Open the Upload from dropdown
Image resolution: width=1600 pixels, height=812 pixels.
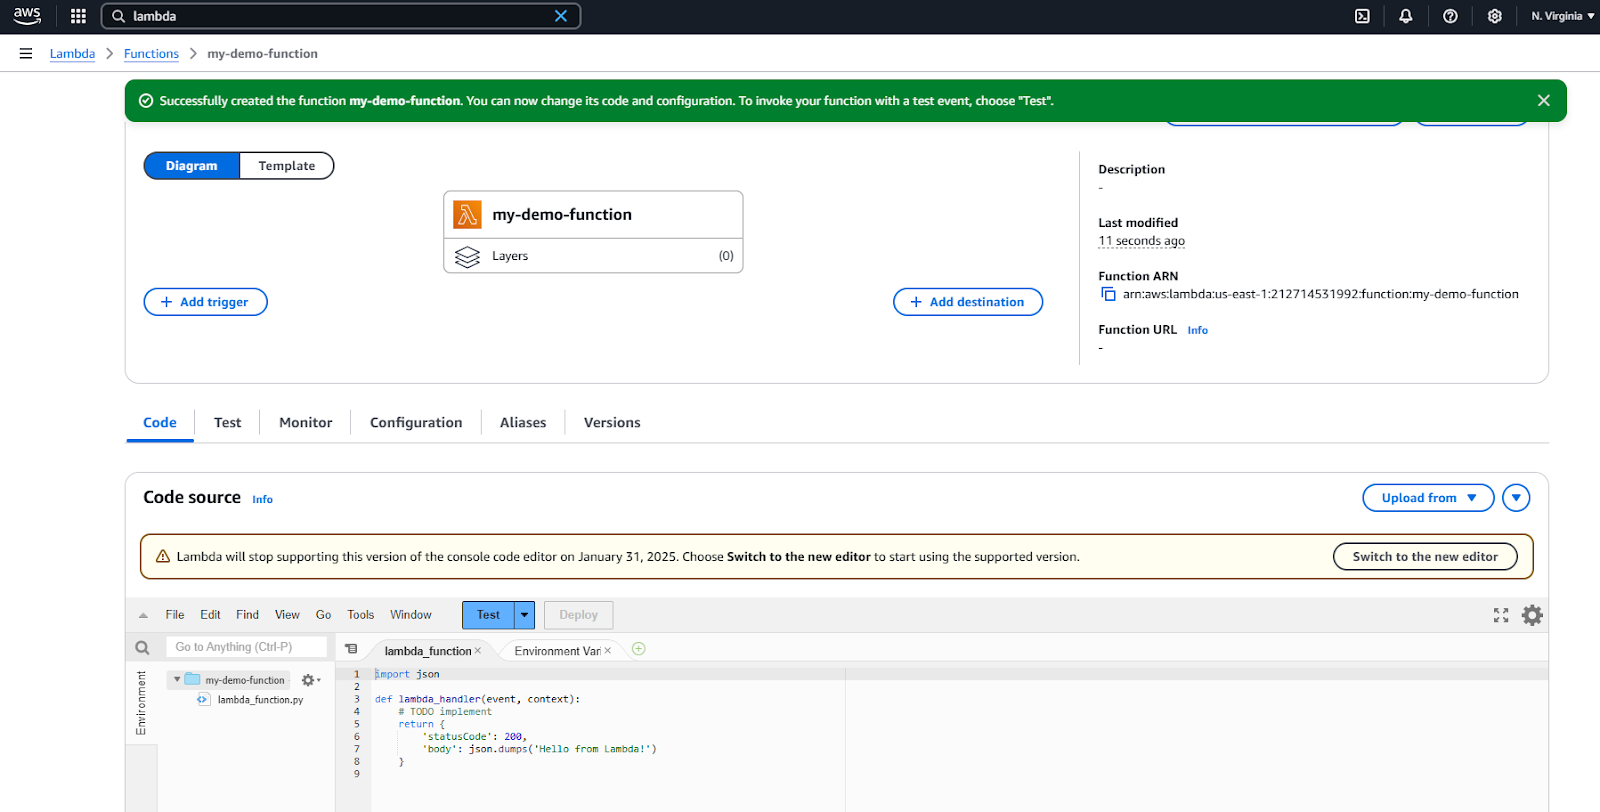[1428, 498]
